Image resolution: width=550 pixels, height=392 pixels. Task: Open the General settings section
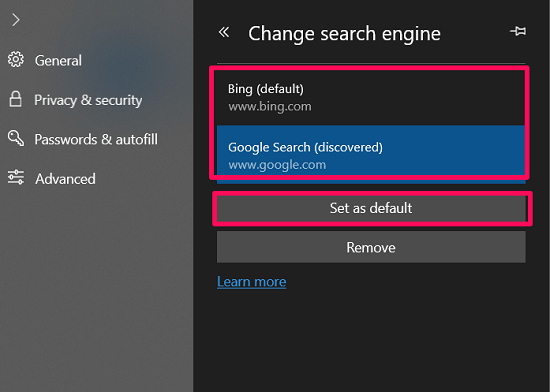(x=58, y=61)
